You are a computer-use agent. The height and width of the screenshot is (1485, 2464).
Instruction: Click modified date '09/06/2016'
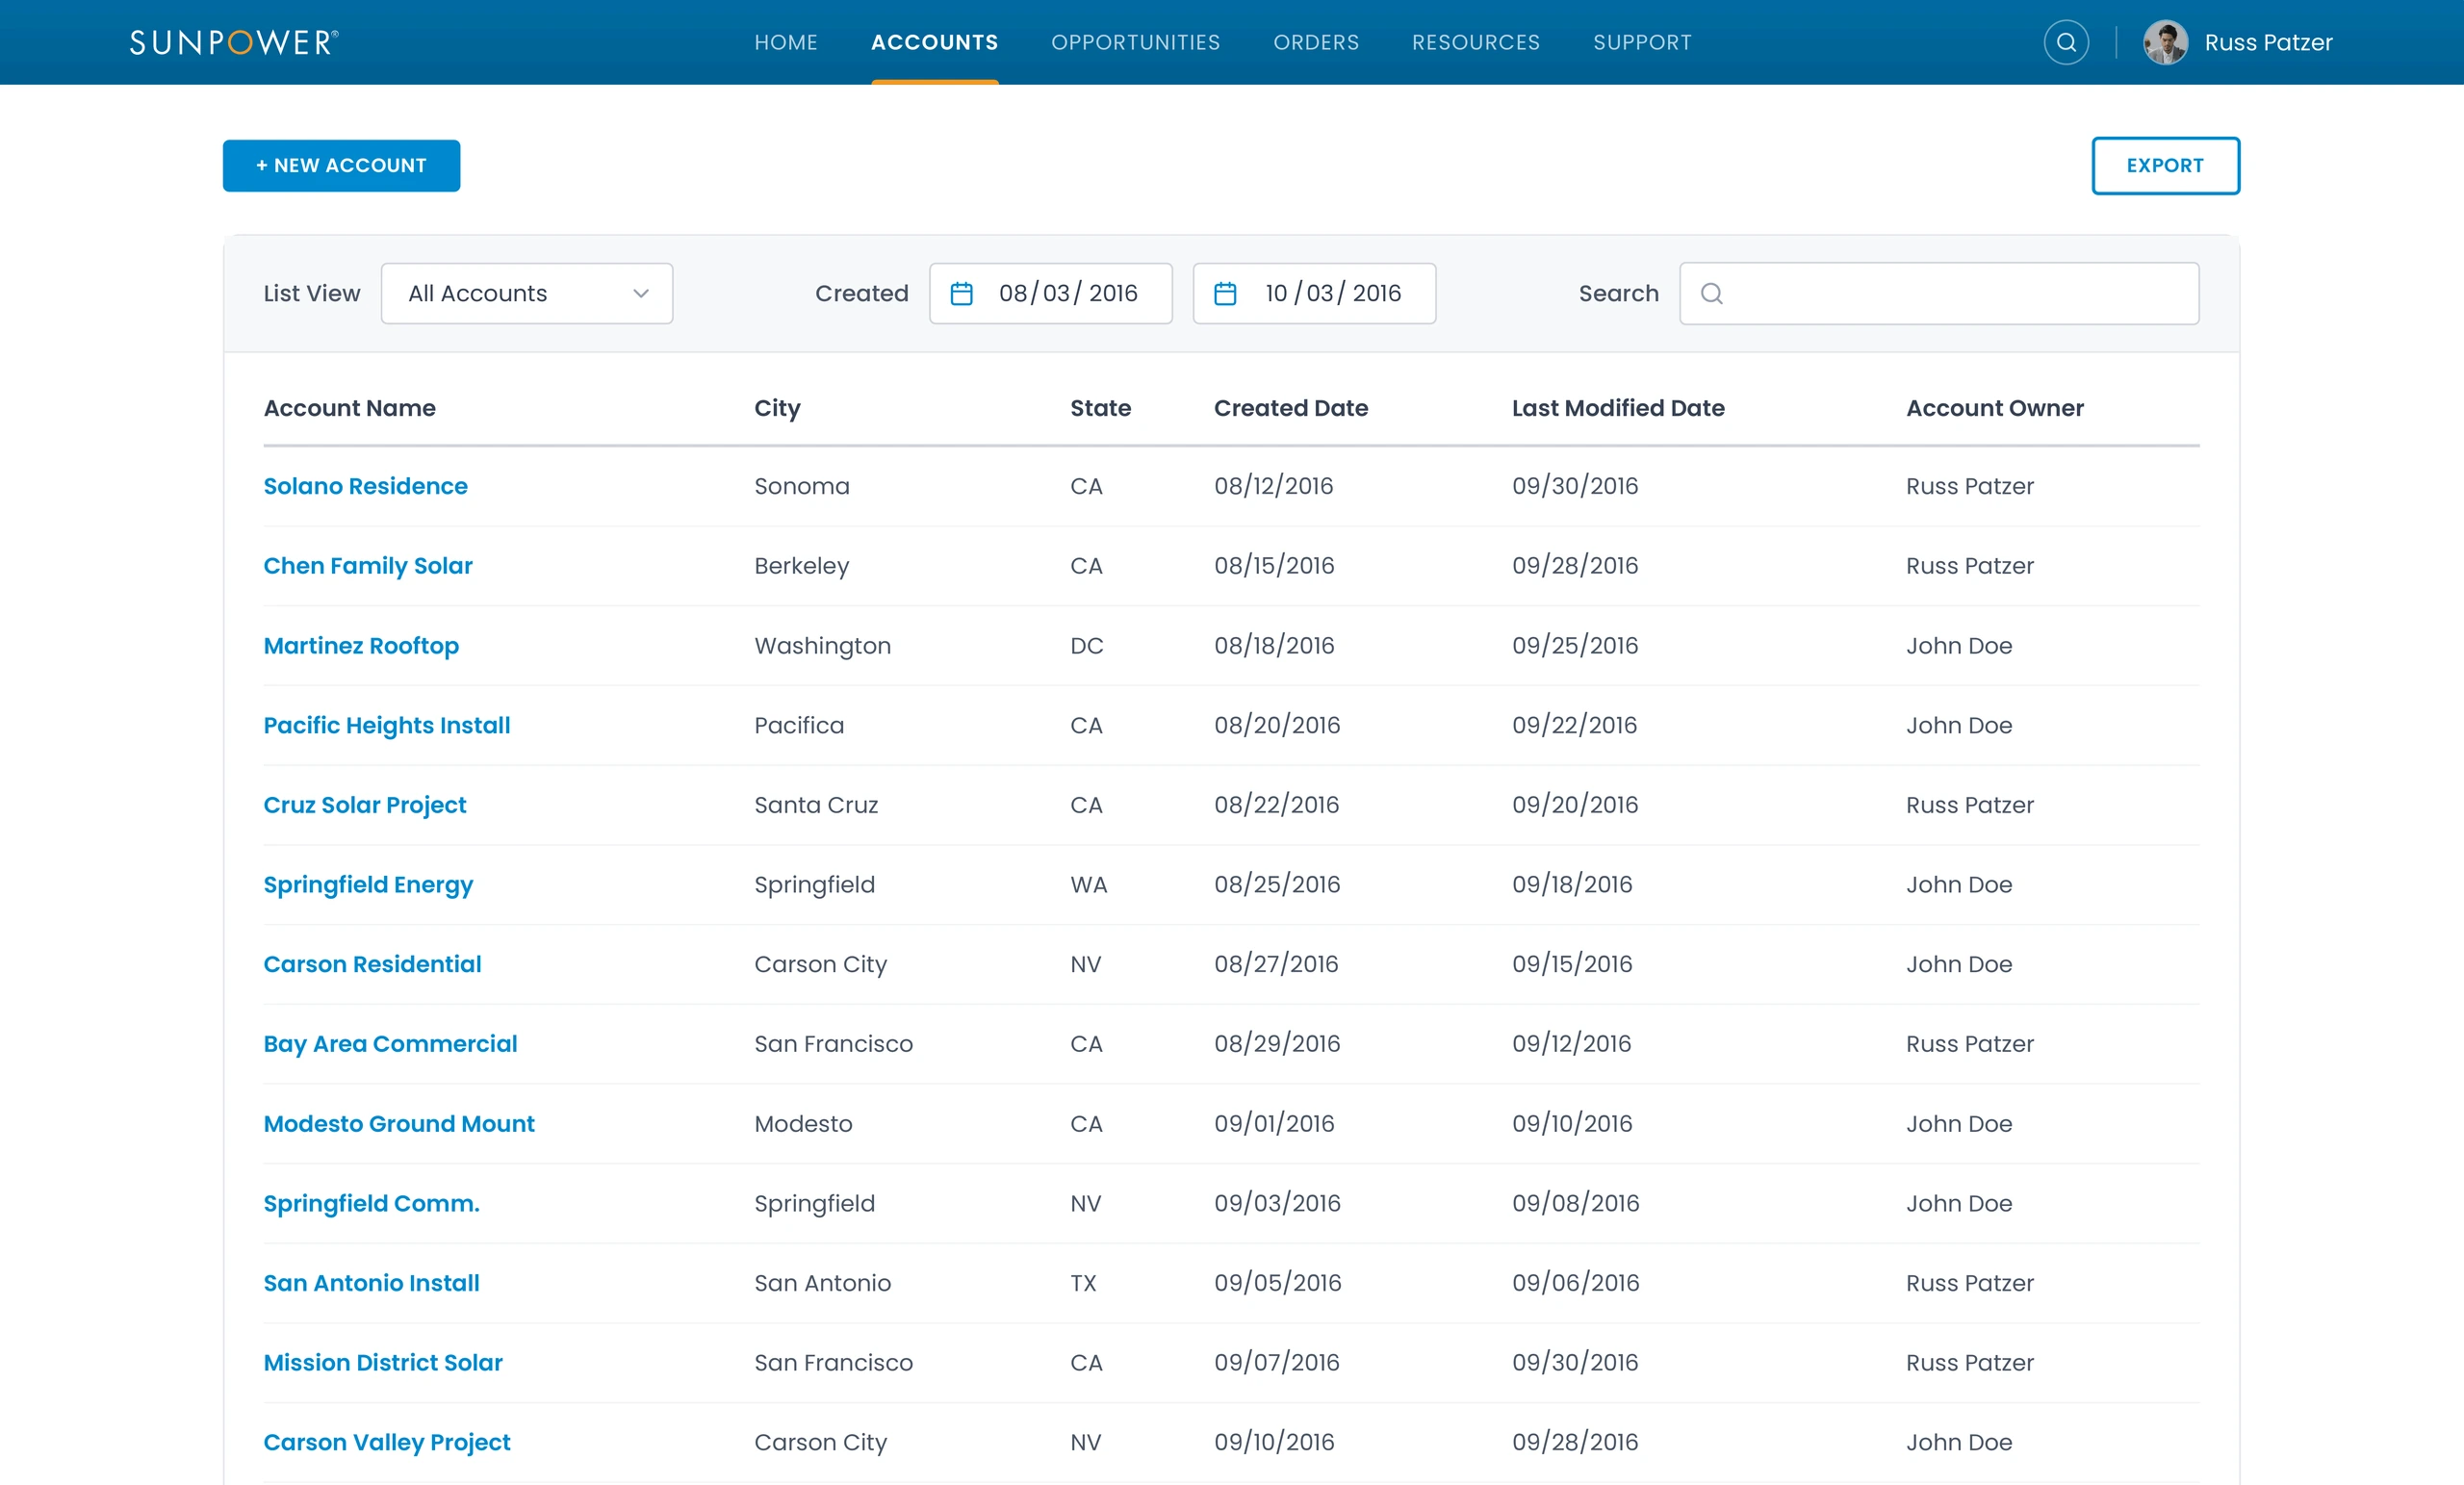(x=1575, y=1283)
